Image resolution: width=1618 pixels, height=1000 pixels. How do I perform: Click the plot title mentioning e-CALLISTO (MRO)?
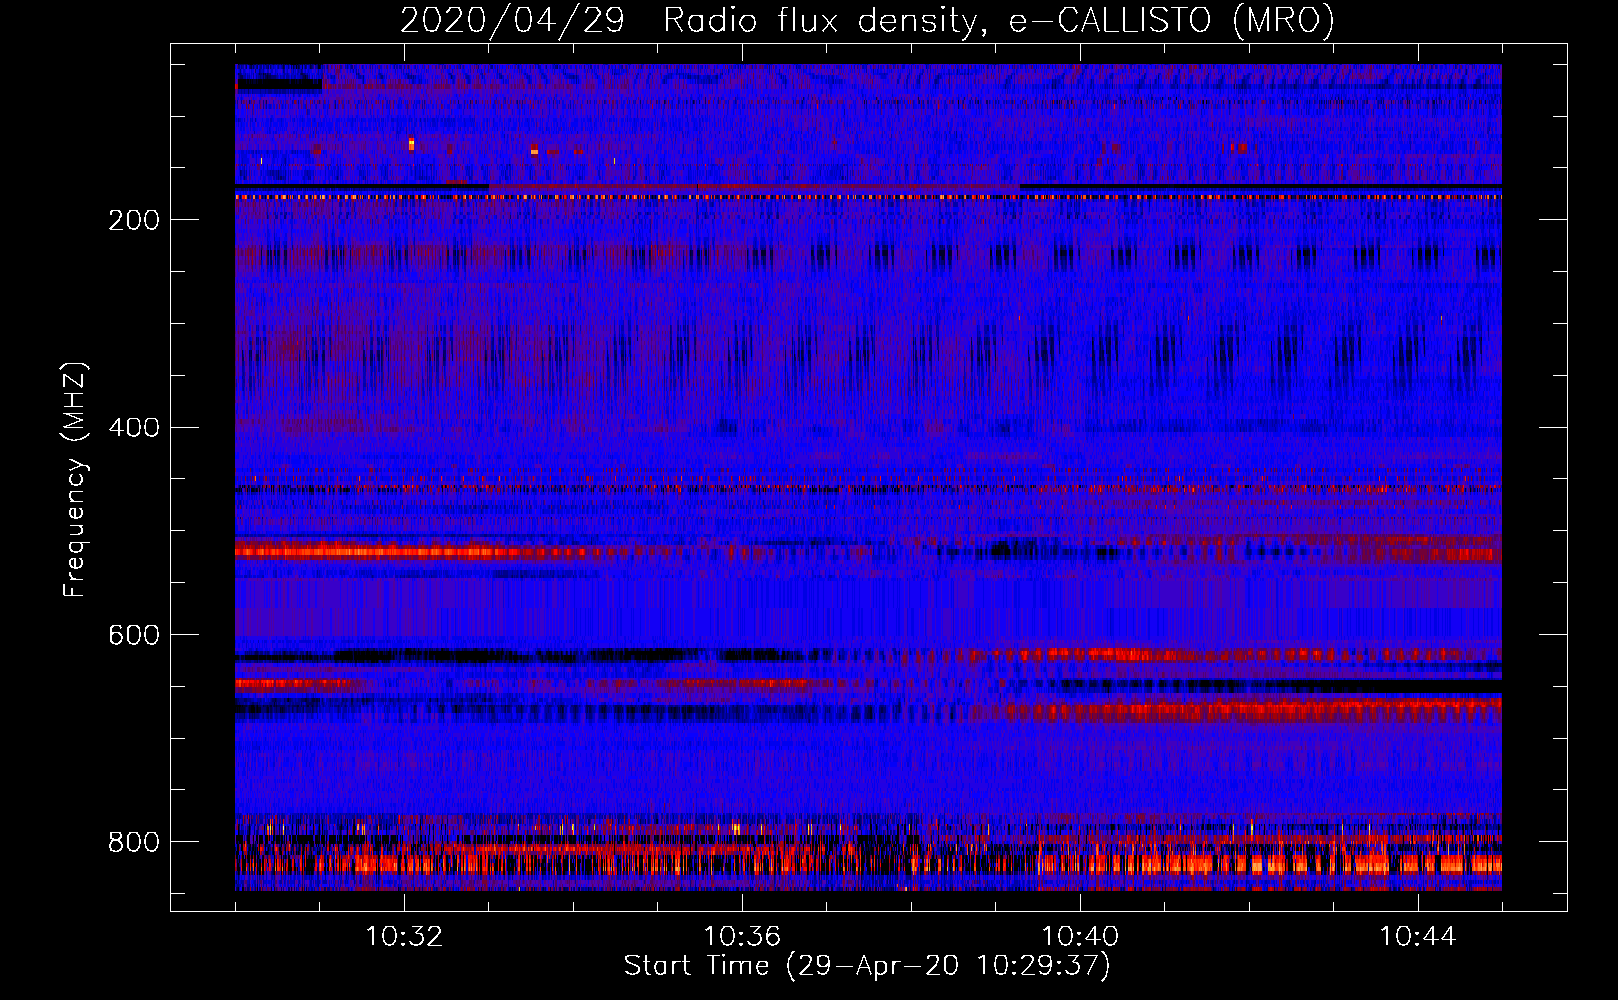[867, 20]
